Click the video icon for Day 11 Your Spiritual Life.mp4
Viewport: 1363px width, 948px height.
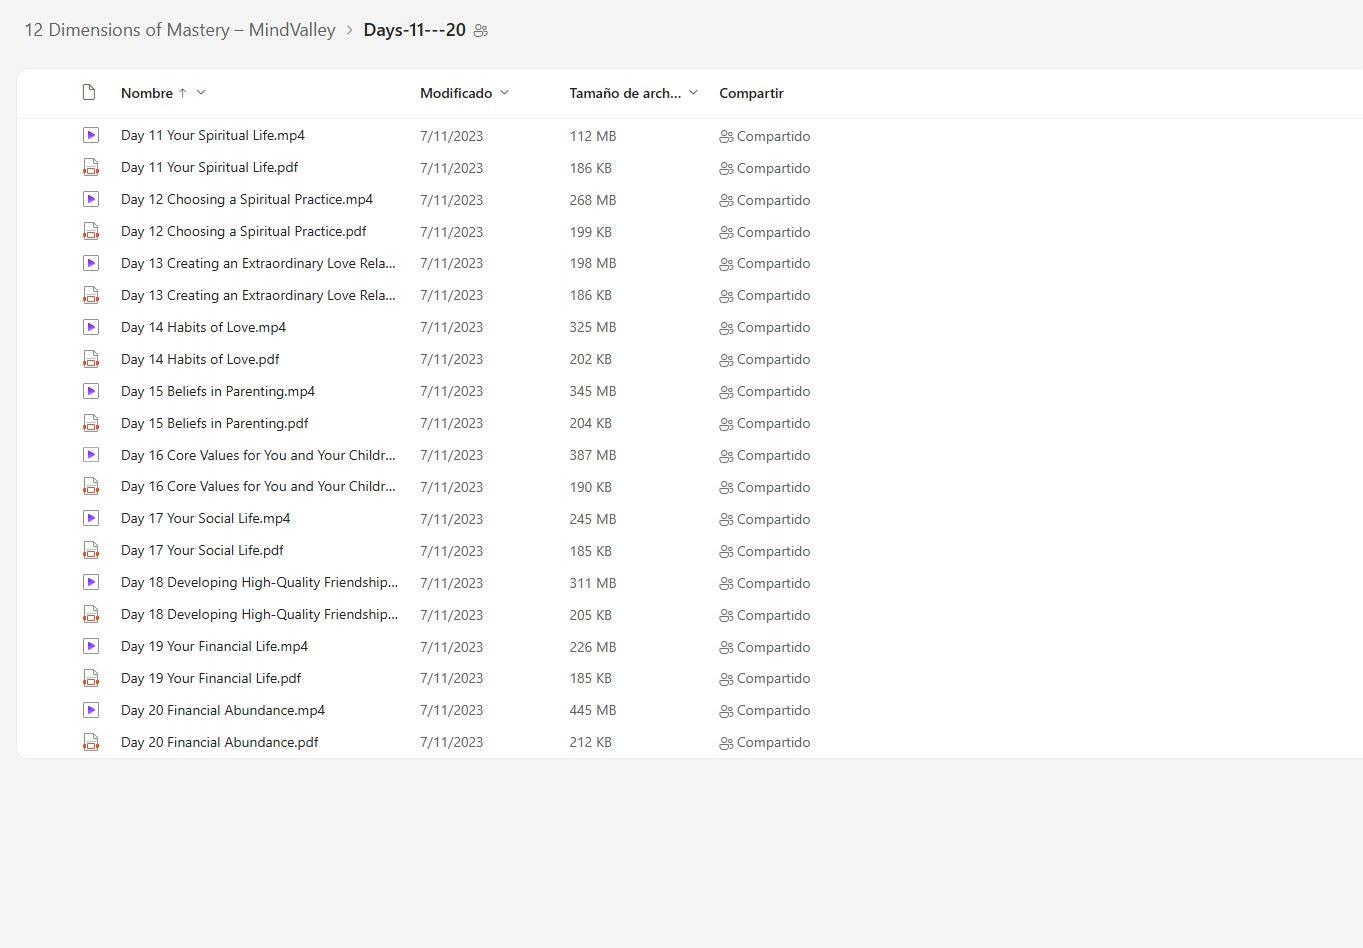point(91,135)
